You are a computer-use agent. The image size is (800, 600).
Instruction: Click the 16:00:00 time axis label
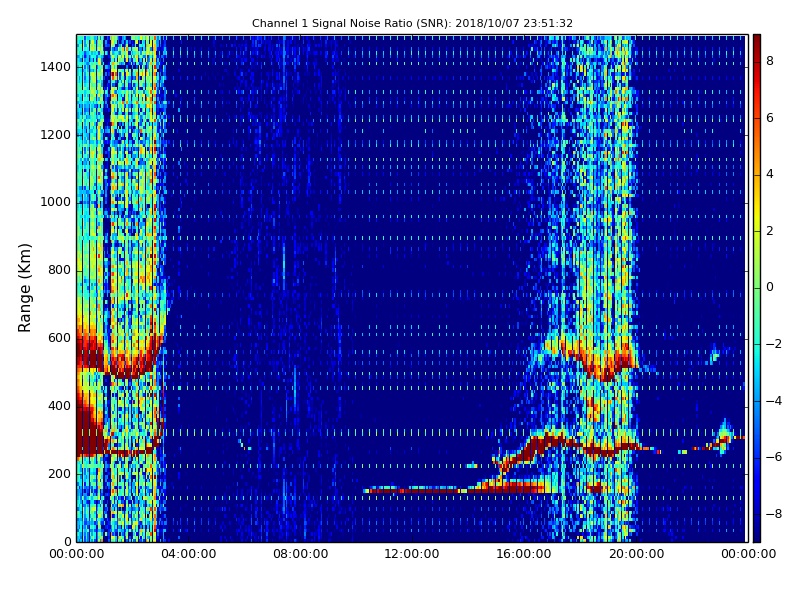[x=524, y=554]
